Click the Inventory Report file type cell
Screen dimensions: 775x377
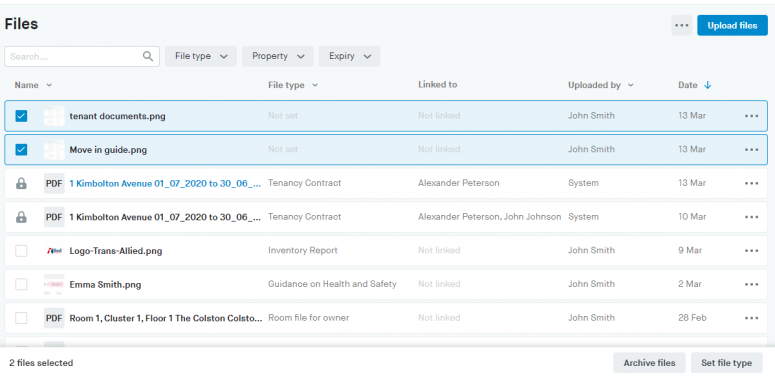302,250
